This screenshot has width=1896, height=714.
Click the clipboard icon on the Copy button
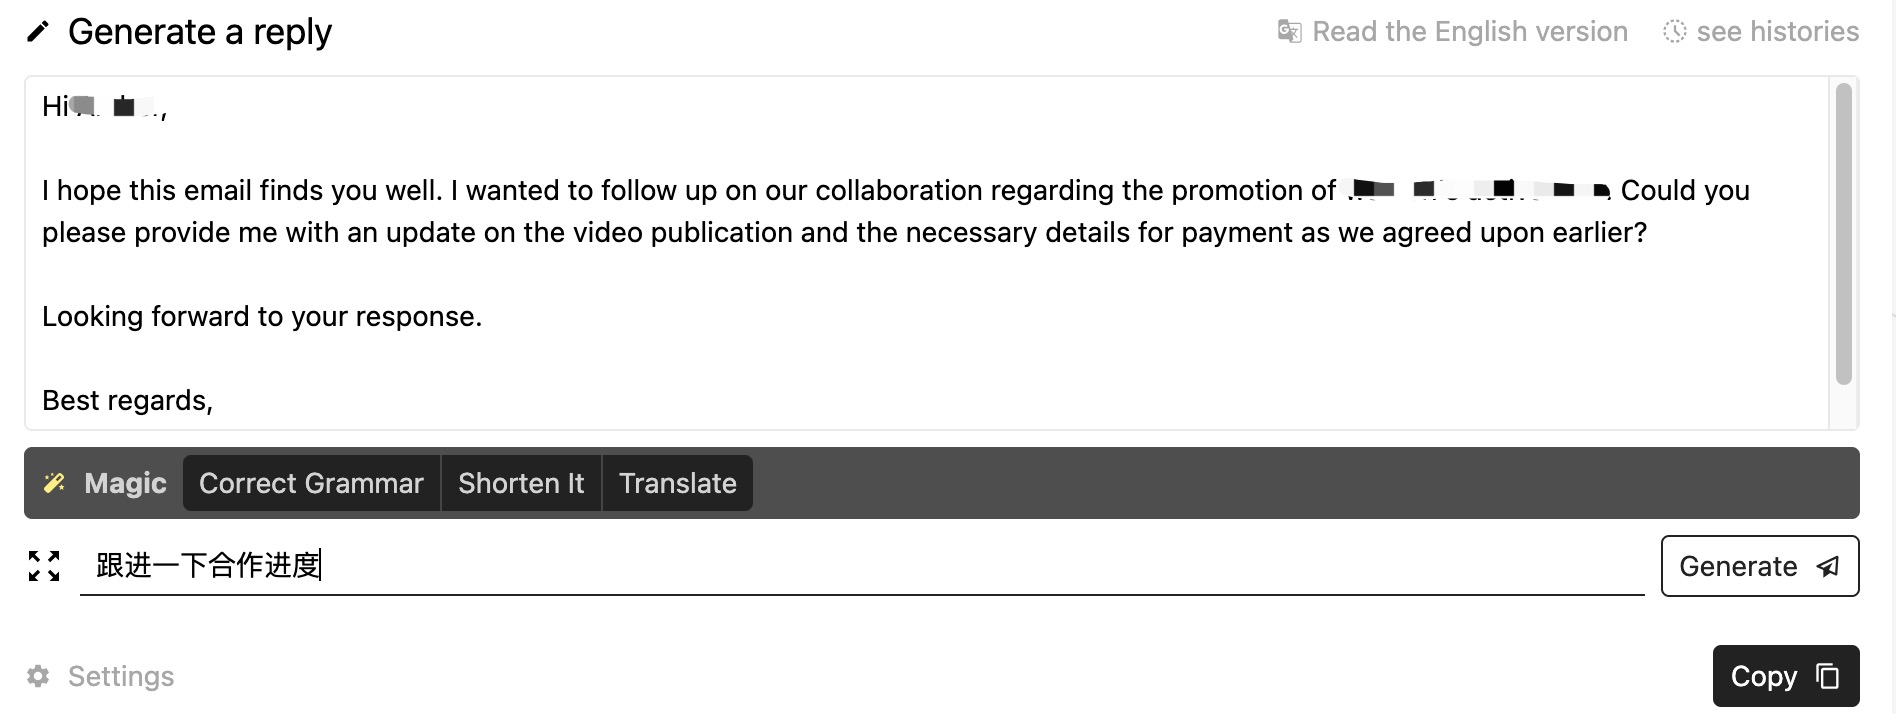tap(1827, 676)
